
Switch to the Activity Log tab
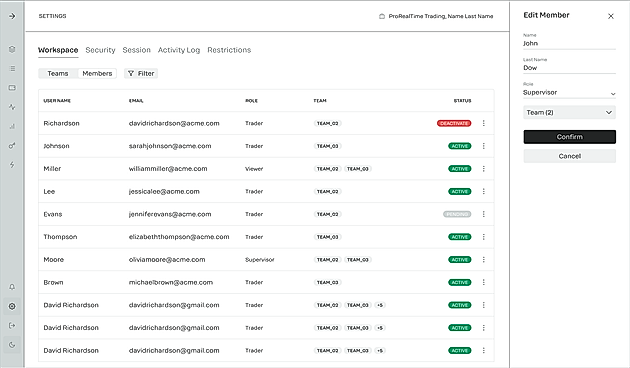[179, 50]
